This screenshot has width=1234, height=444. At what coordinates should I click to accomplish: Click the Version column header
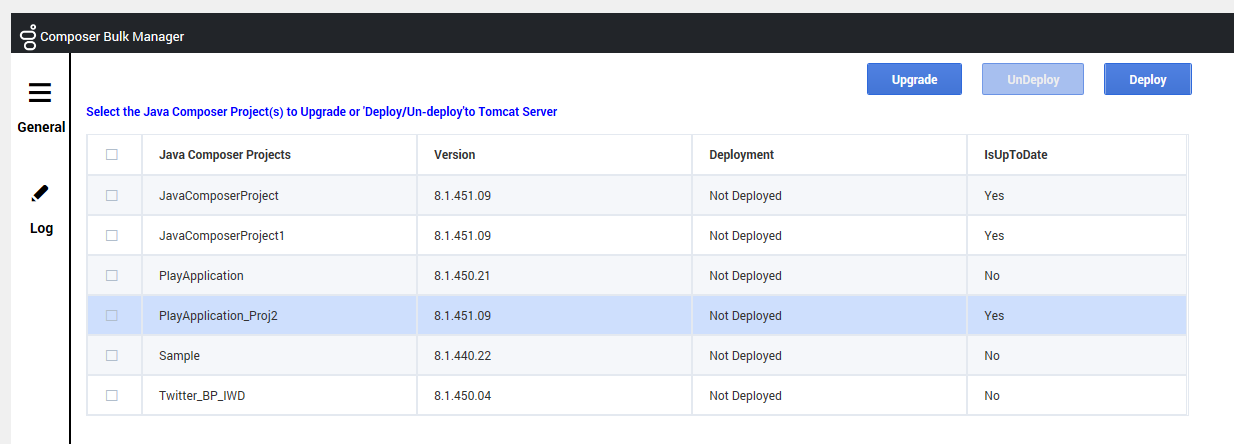pos(455,155)
